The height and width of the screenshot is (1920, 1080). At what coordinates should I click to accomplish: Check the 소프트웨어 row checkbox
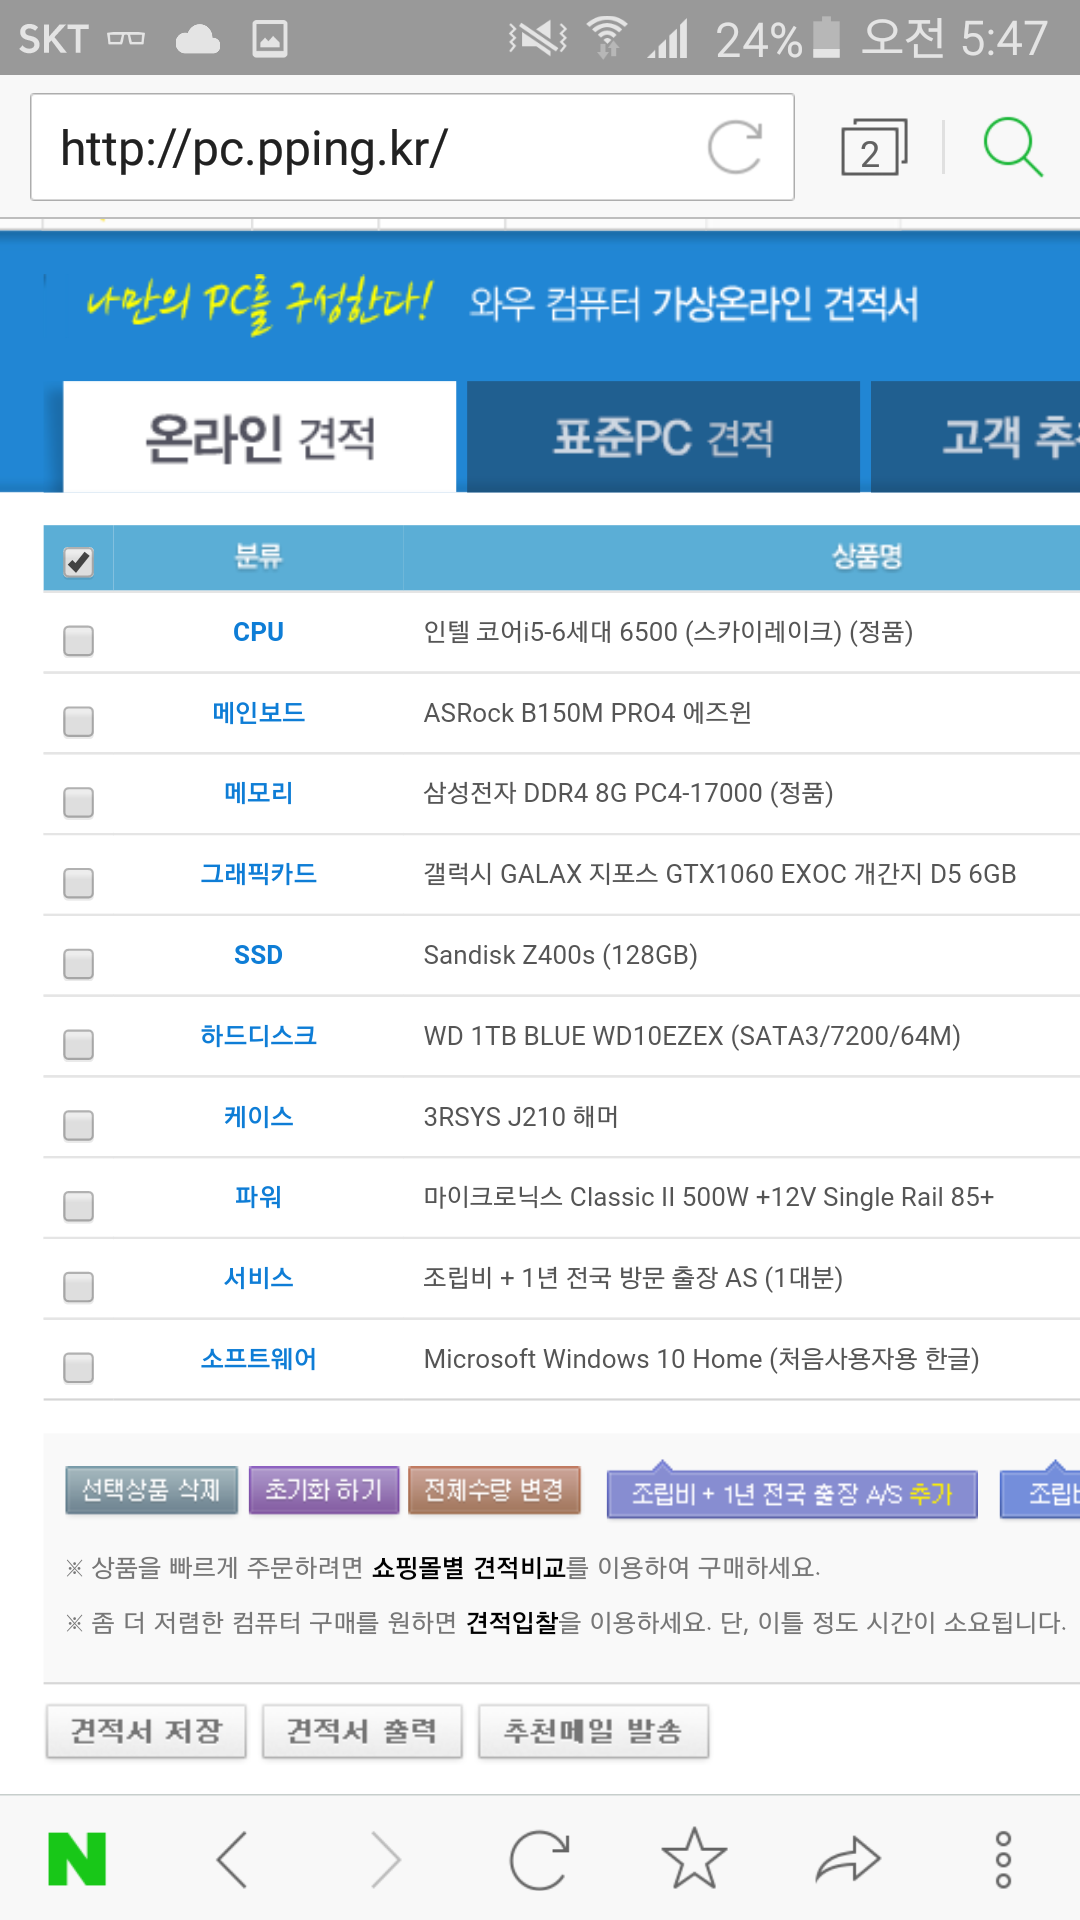coord(79,1367)
